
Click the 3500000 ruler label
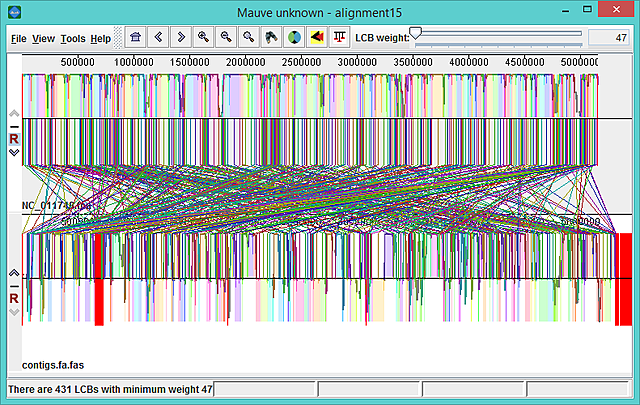tap(413, 62)
